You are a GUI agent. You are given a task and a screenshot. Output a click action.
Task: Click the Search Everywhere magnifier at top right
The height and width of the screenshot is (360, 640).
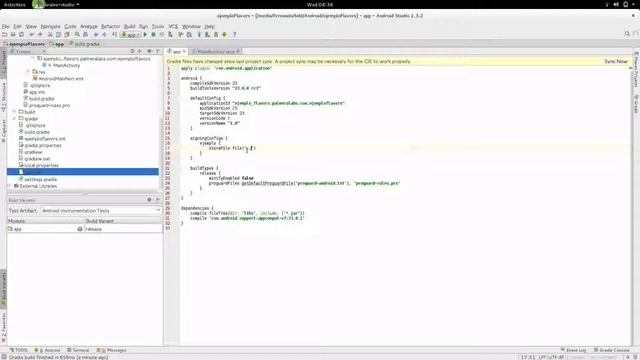click(627, 34)
